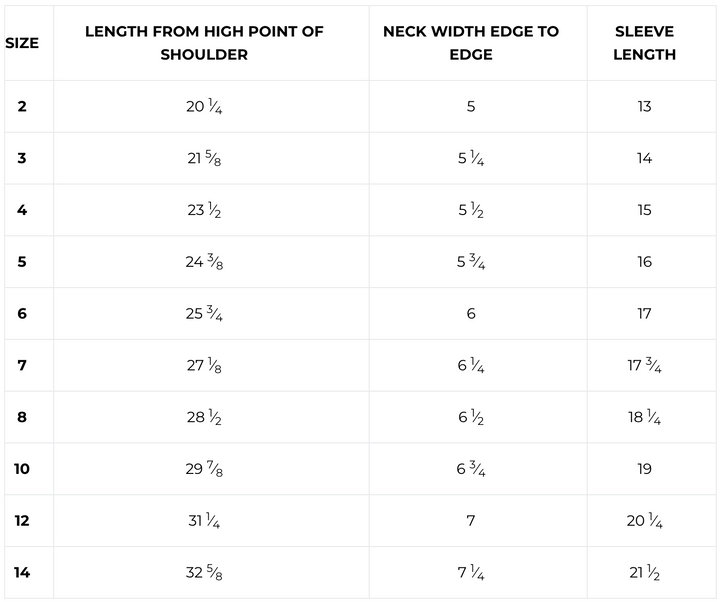
Task: Select the size 3 row label
Action: click(x=22, y=158)
